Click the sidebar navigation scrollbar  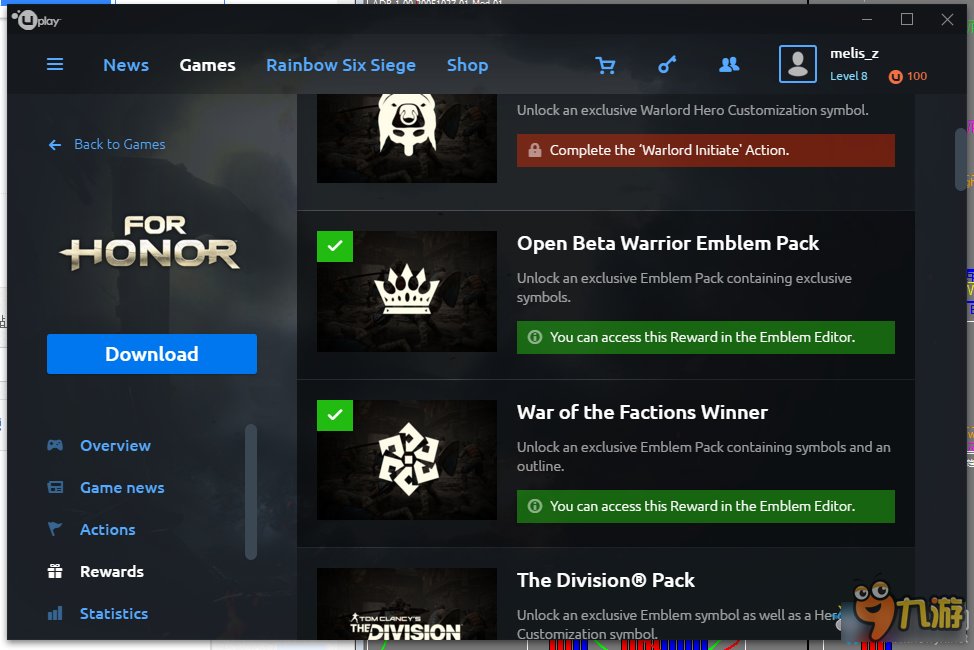pos(251,492)
